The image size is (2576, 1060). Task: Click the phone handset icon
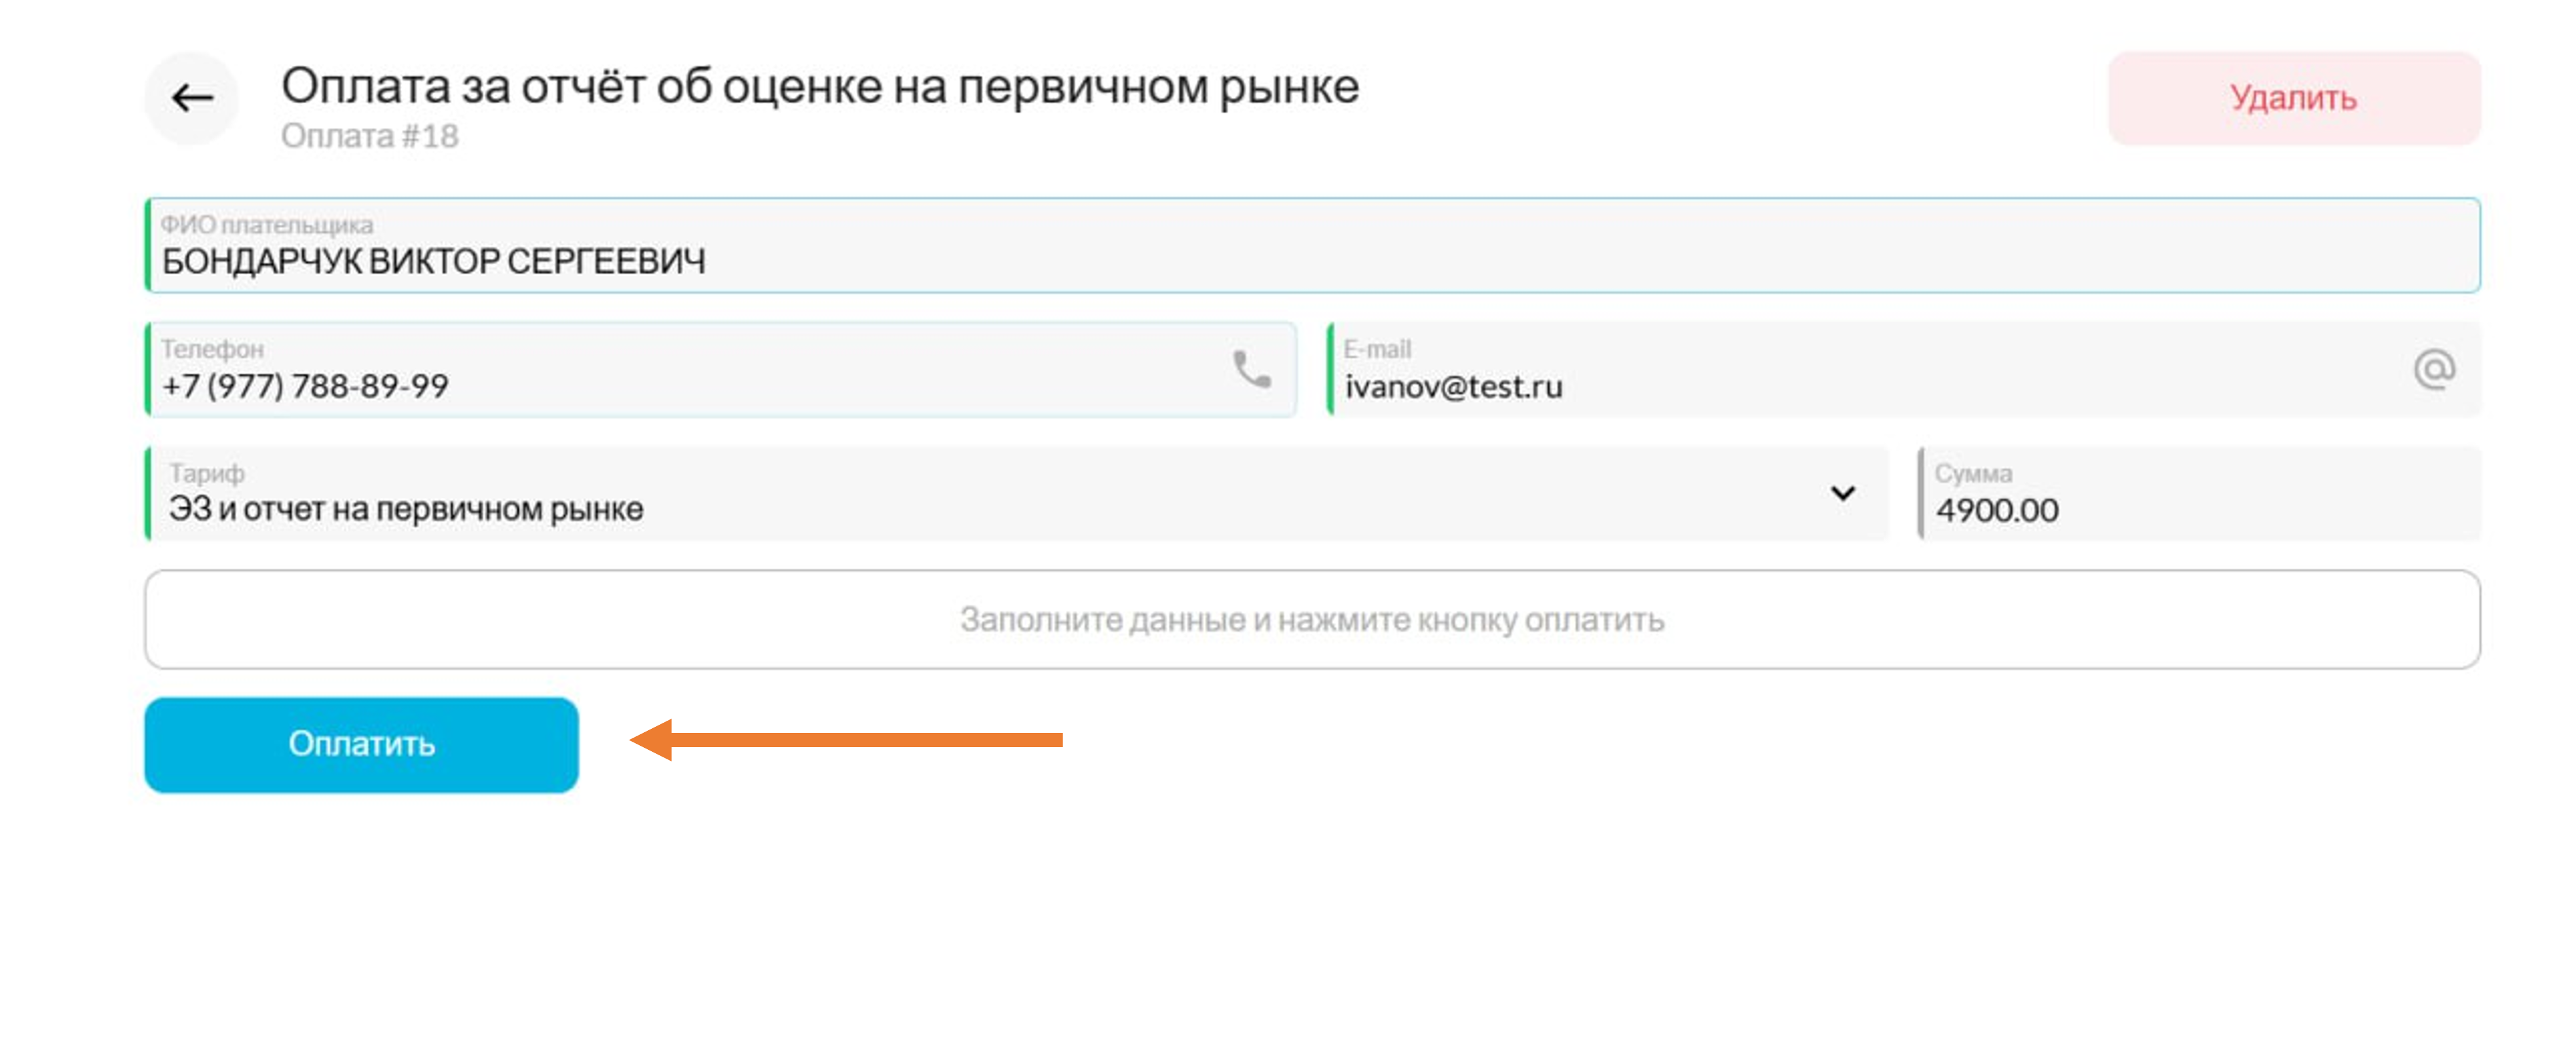1251,369
